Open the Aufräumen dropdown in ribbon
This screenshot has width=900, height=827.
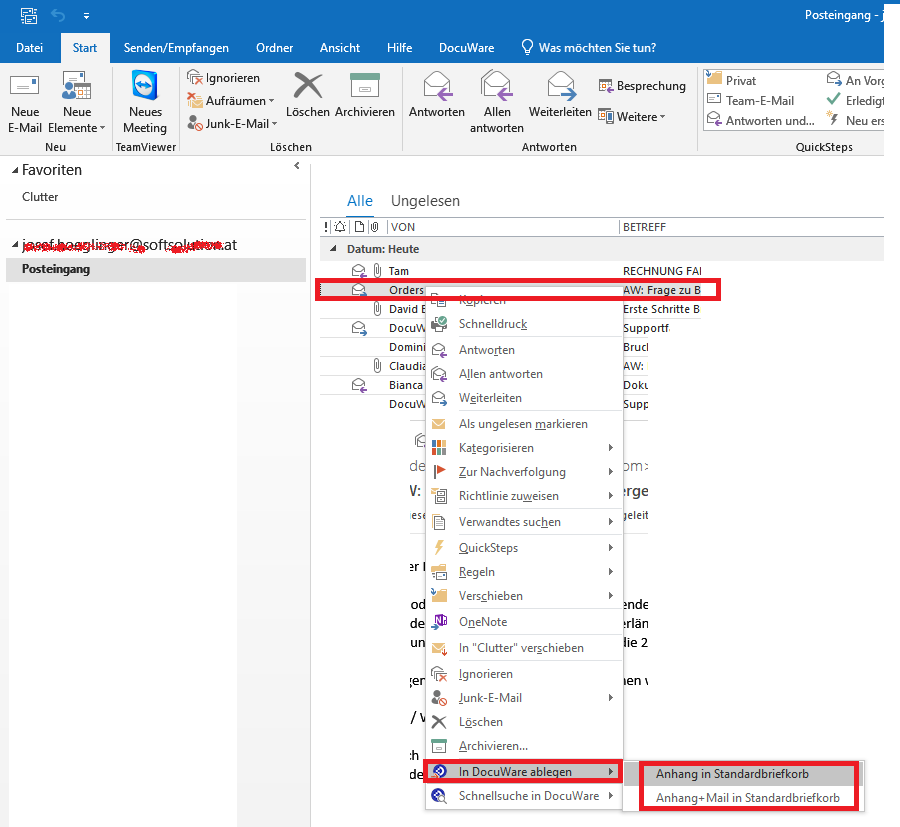click(x=231, y=101)
